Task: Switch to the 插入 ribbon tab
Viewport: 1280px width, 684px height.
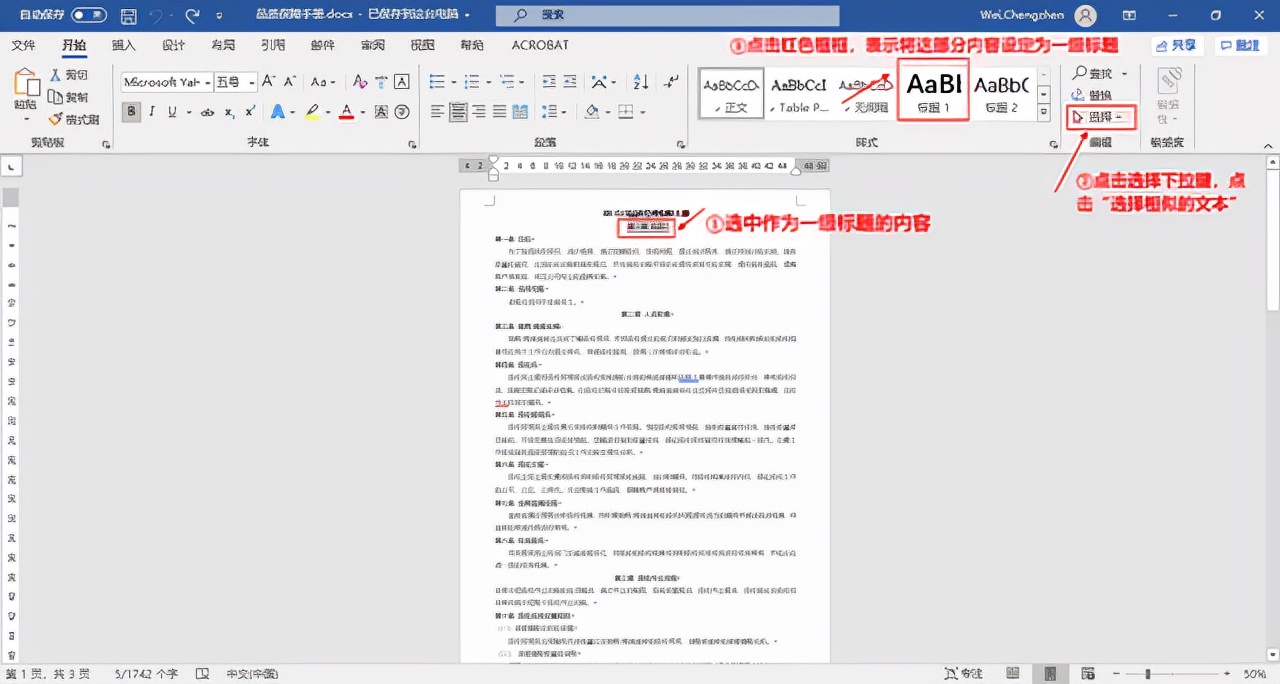Action: (123, 45)
